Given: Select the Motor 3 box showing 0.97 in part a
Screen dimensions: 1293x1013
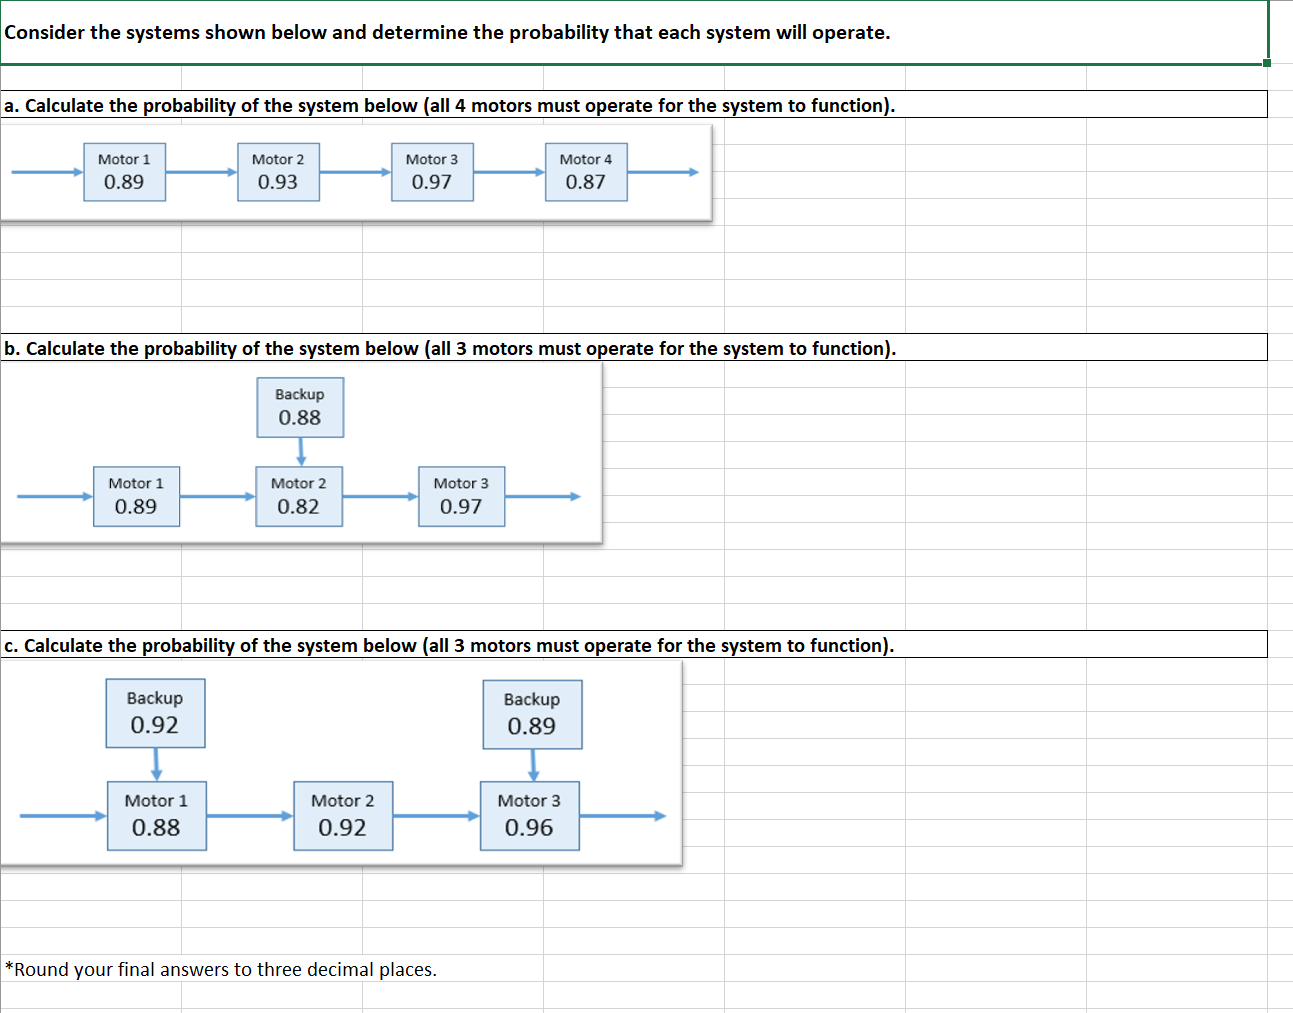Looking at the screenshot, I should pos(432,171).
